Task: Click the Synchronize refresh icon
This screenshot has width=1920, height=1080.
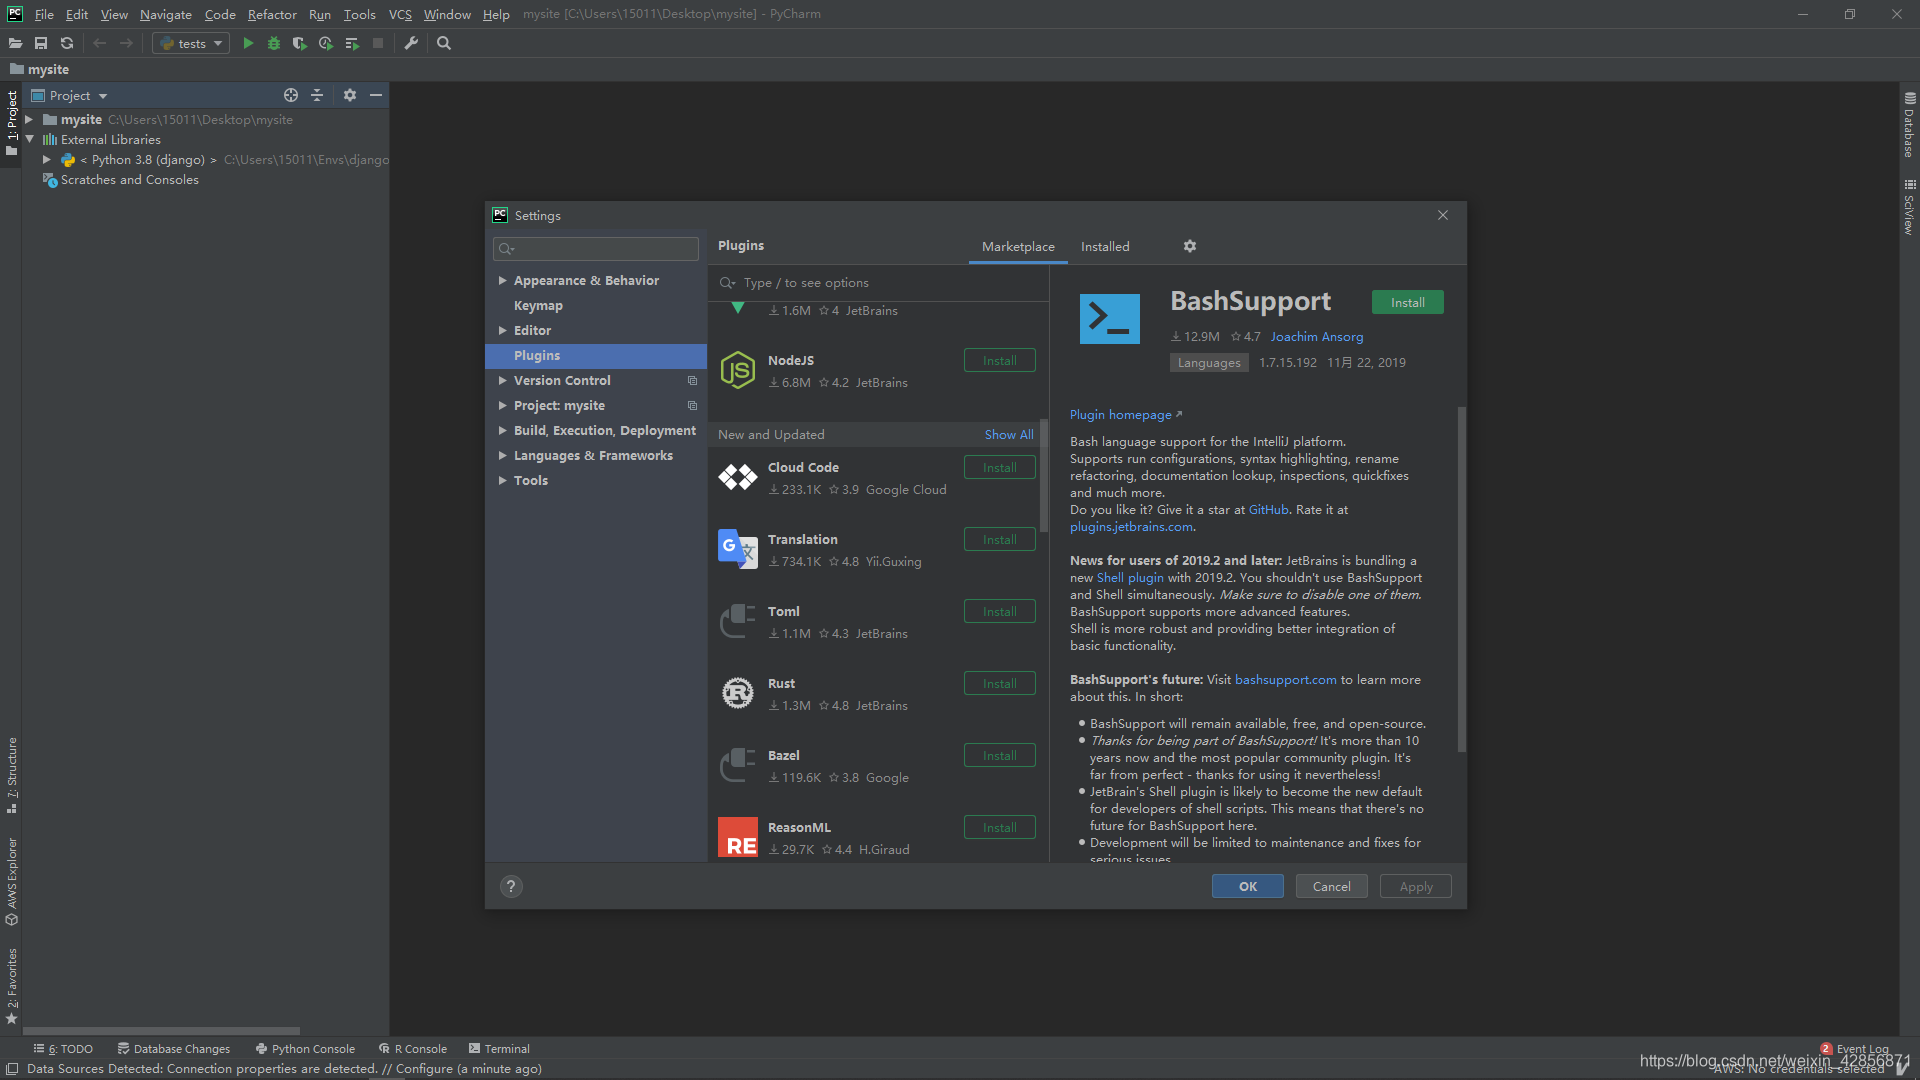Action: (67, 43)
